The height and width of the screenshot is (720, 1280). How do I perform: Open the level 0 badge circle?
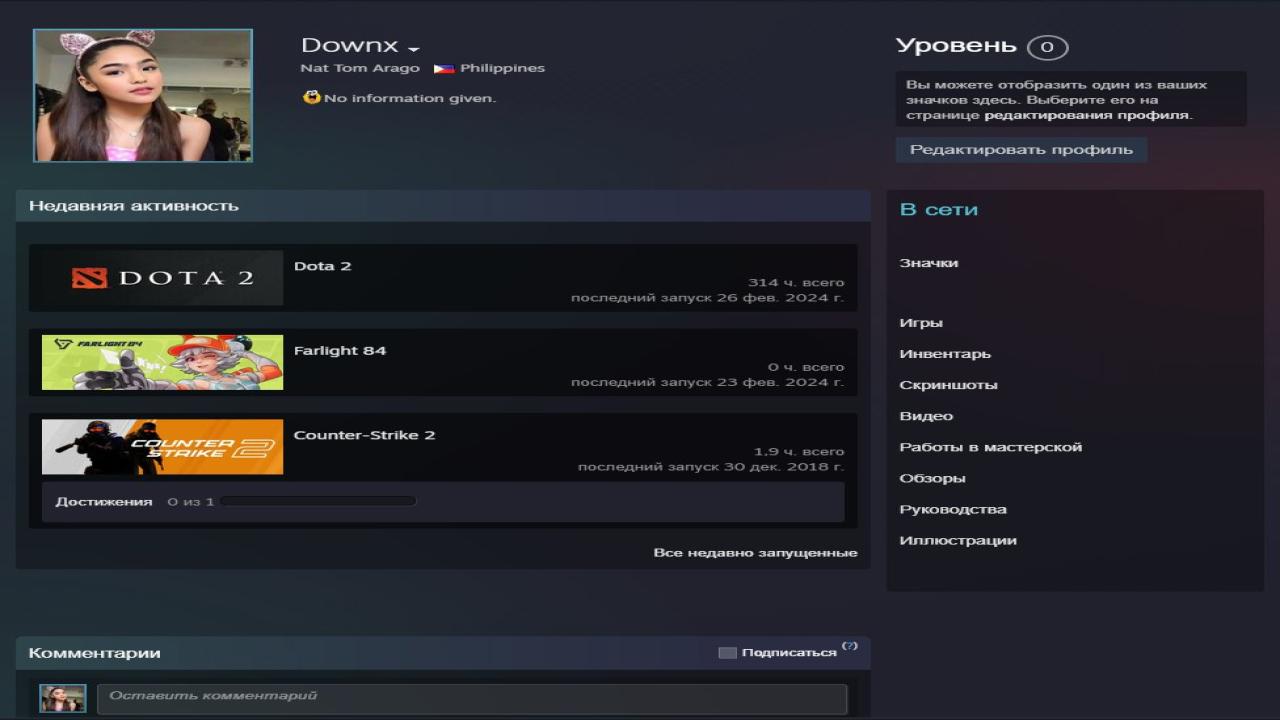coord(1047,47)
